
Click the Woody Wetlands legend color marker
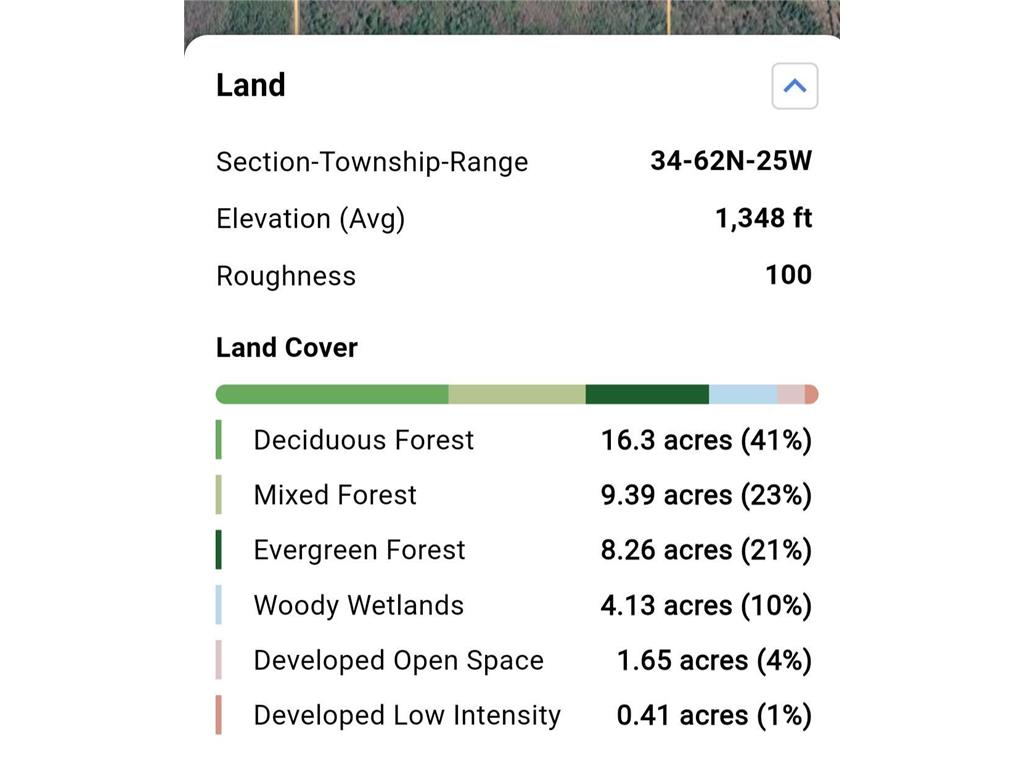(x=219, y=605)
